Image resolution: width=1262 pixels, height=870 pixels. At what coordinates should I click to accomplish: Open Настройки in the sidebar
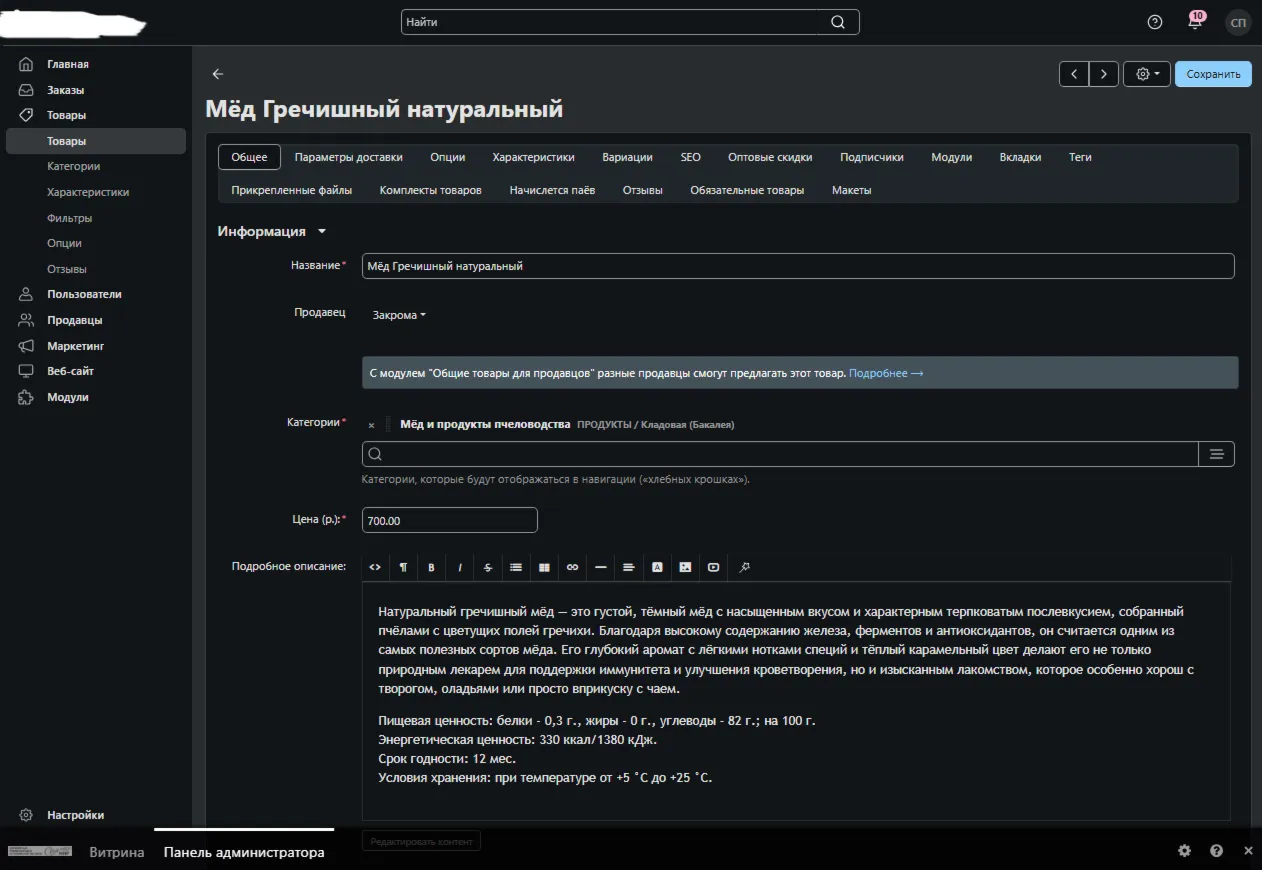[x=76, y=815]
